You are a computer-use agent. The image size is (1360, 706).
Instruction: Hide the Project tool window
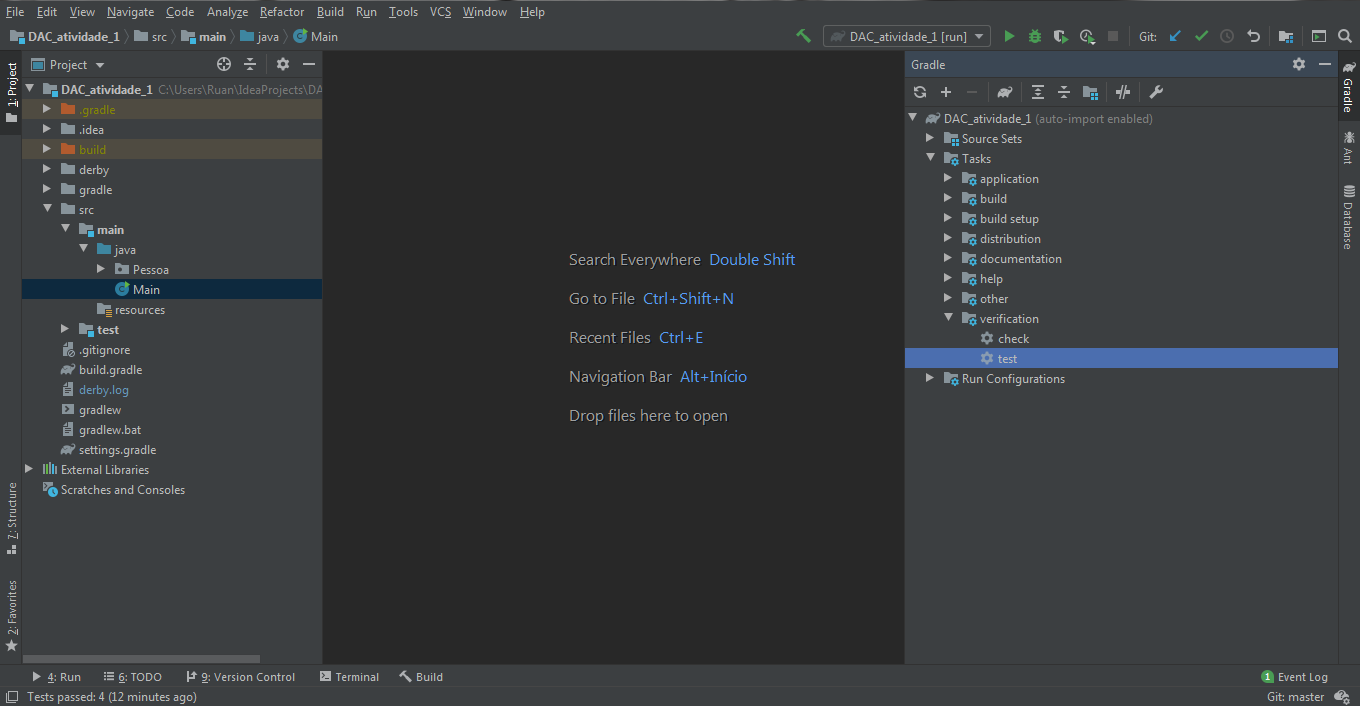[309, 64]
